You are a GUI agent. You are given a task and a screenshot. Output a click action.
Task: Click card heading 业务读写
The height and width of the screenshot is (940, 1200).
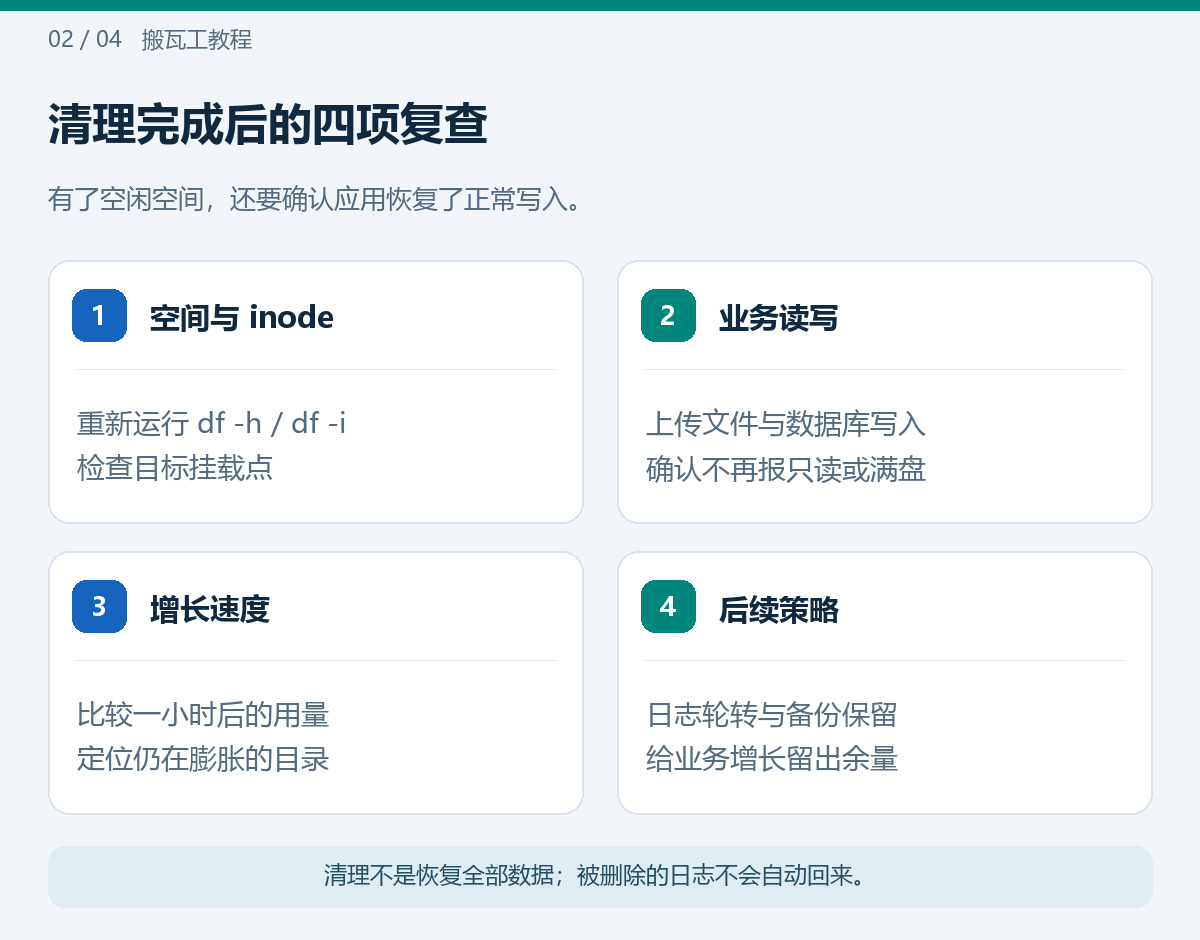(x=778, y=317)
